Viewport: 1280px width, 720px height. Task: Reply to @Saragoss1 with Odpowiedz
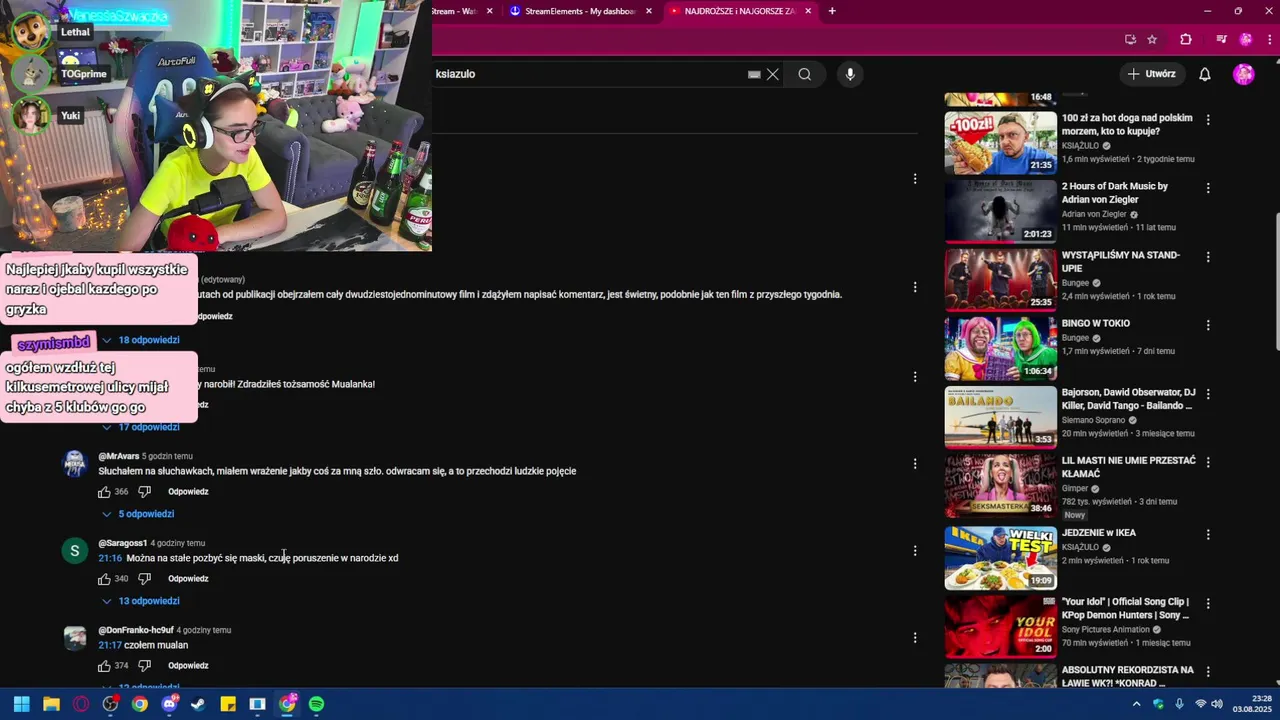(188, 579)
